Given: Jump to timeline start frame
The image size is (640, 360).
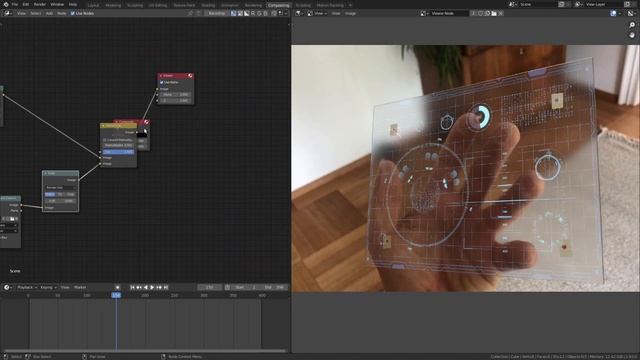Looking at the screenshot, I should pos(132,287).
